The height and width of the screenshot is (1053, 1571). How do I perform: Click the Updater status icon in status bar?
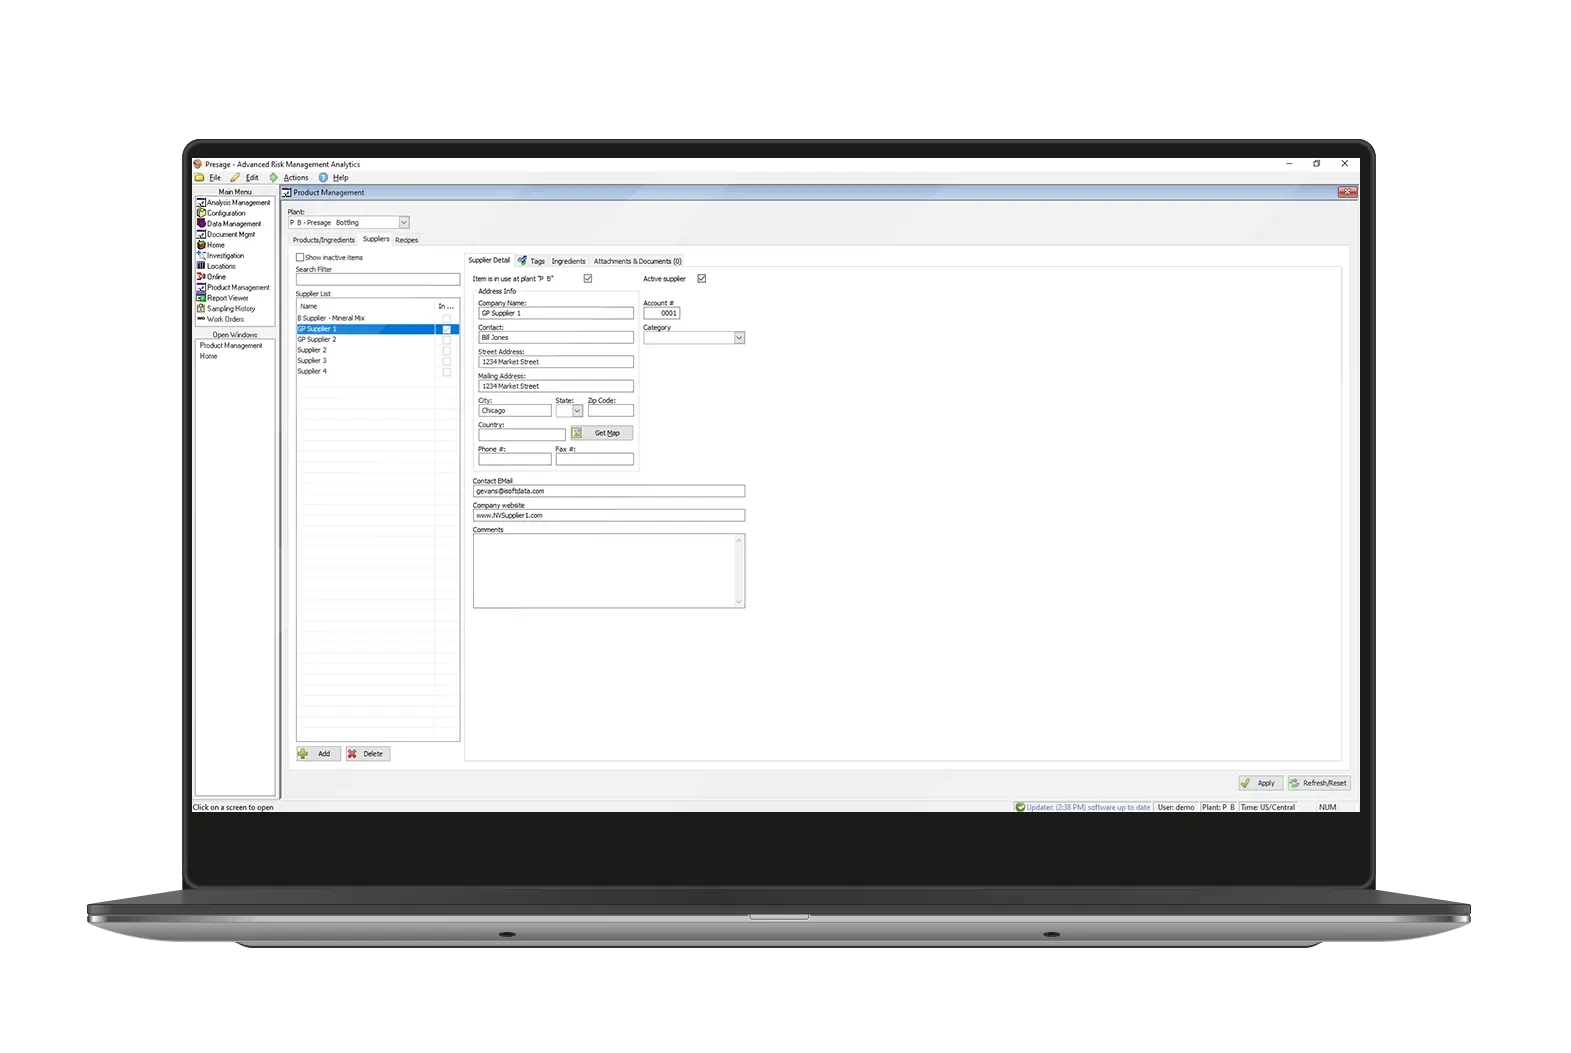(1020, 807)
